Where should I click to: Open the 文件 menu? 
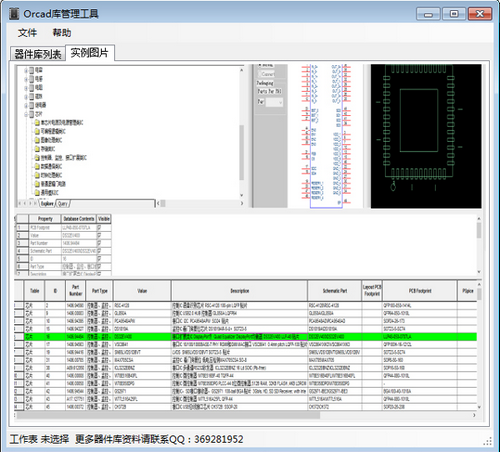point(27,33)
